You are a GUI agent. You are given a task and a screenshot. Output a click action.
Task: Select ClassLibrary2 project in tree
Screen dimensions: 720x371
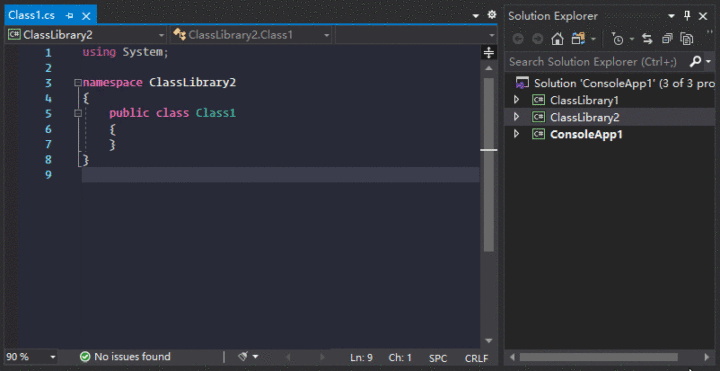585,117
